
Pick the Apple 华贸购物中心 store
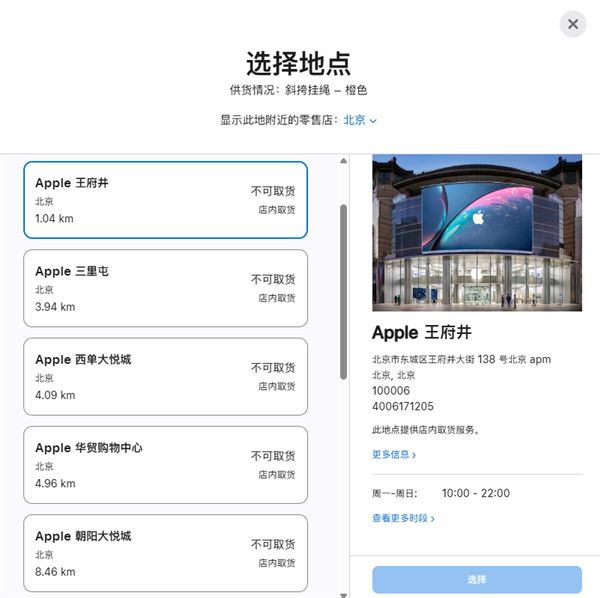click(165, 464)
